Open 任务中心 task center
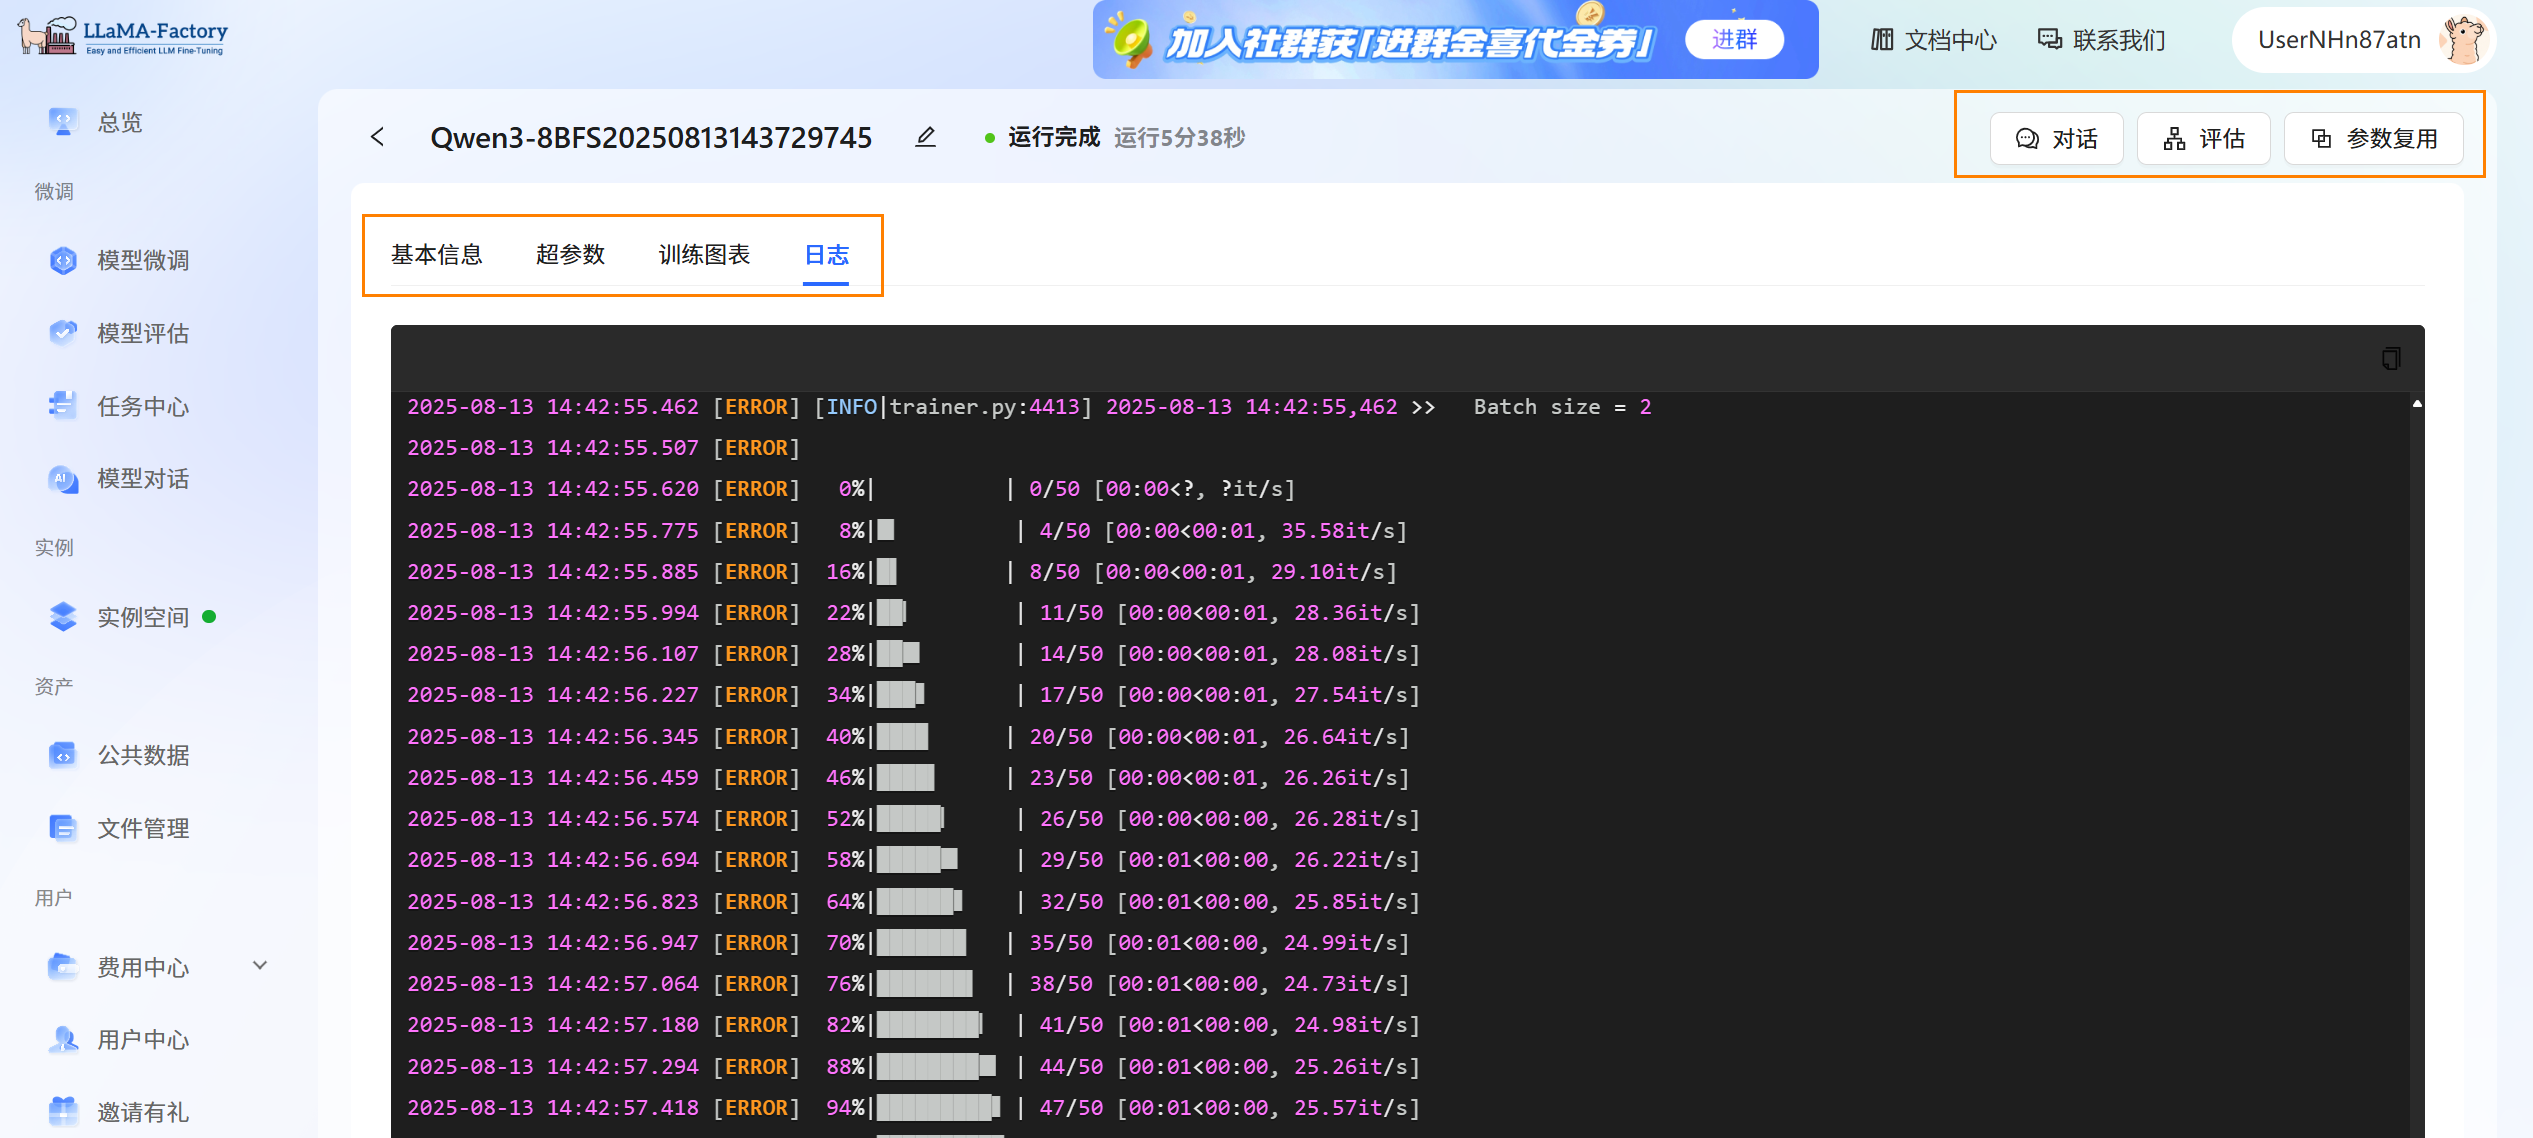The width and height of the screenshot is (2533, 1138). point(142,407)
